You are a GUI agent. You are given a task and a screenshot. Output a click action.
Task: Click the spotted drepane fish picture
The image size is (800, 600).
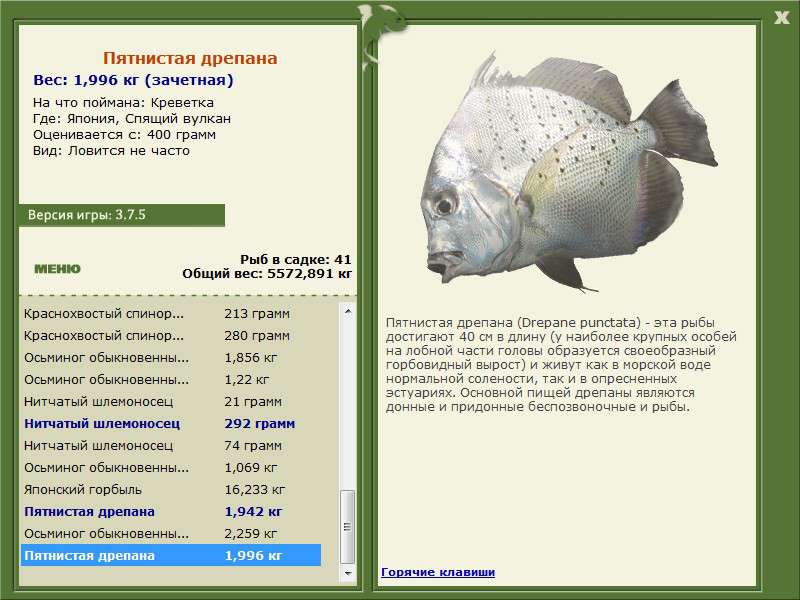pyautogui.click(x=569, y=171)
